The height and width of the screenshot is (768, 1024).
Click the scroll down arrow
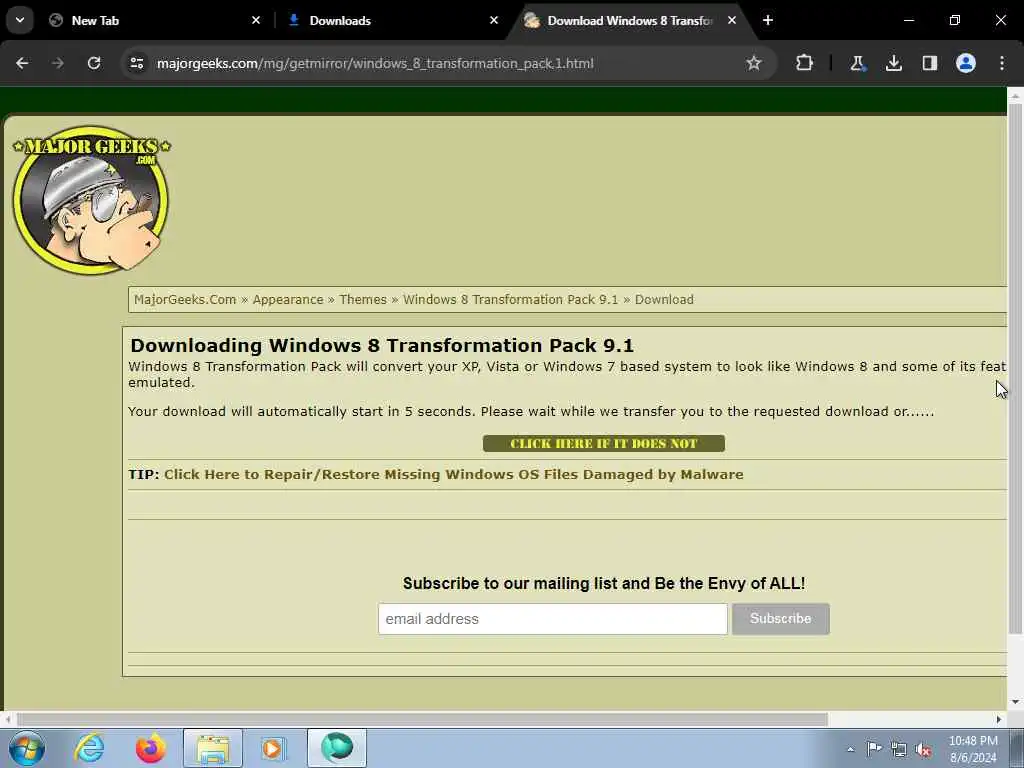point(1015,702)
